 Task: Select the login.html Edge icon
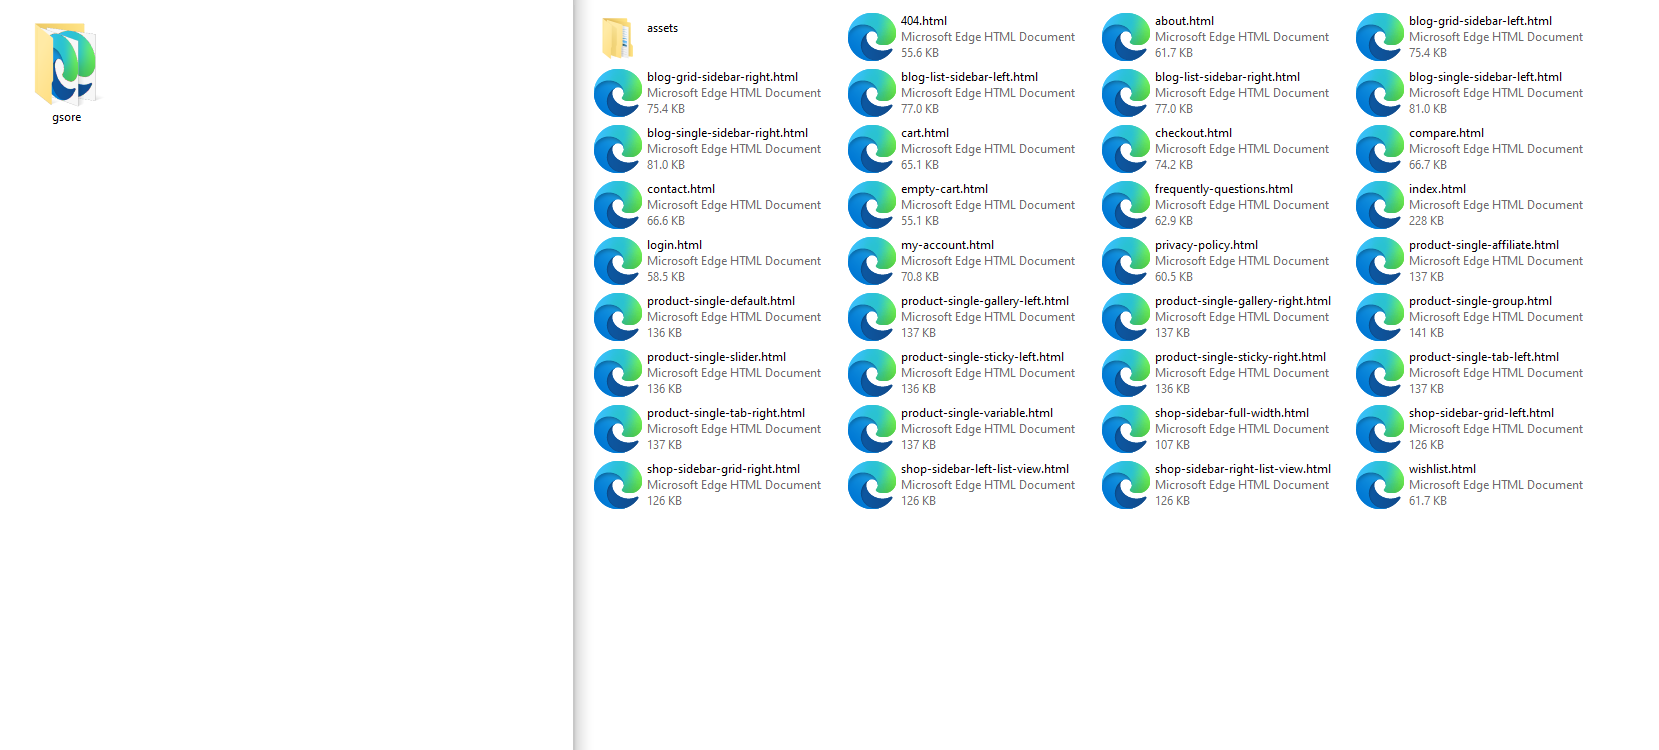pyautogui.click(x=617, y=261)
